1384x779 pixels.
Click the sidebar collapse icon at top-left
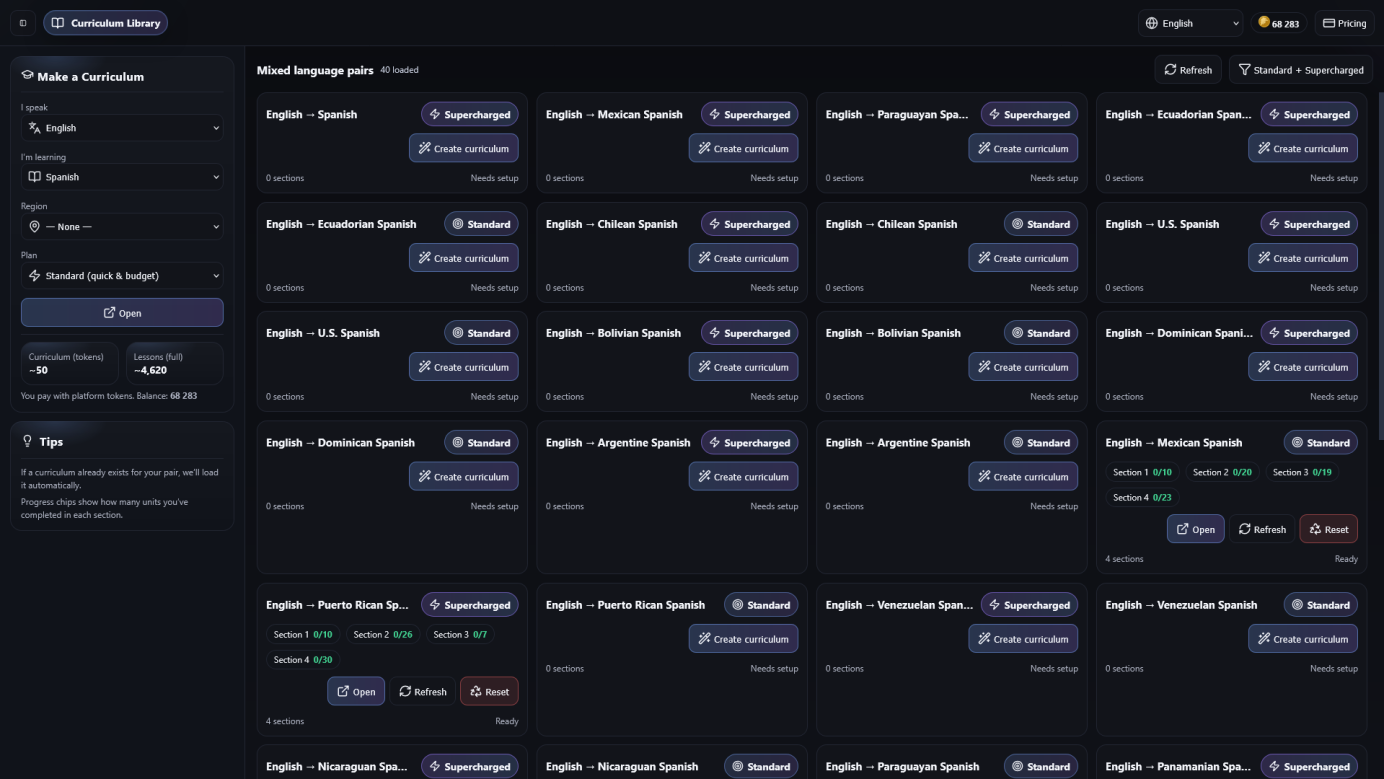pyautogui.click(x=23, y=23)
